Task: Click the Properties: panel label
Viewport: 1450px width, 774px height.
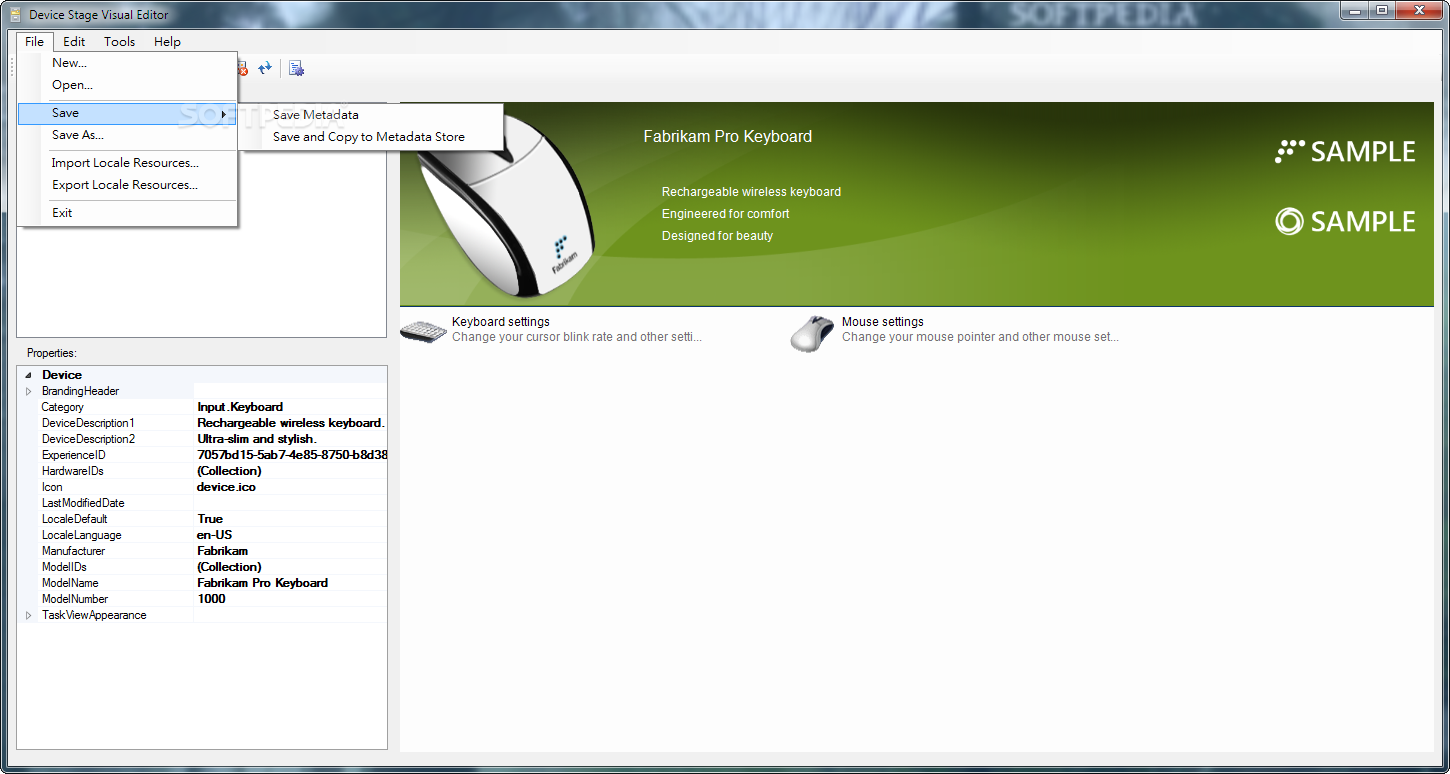Action: (52, 353)
